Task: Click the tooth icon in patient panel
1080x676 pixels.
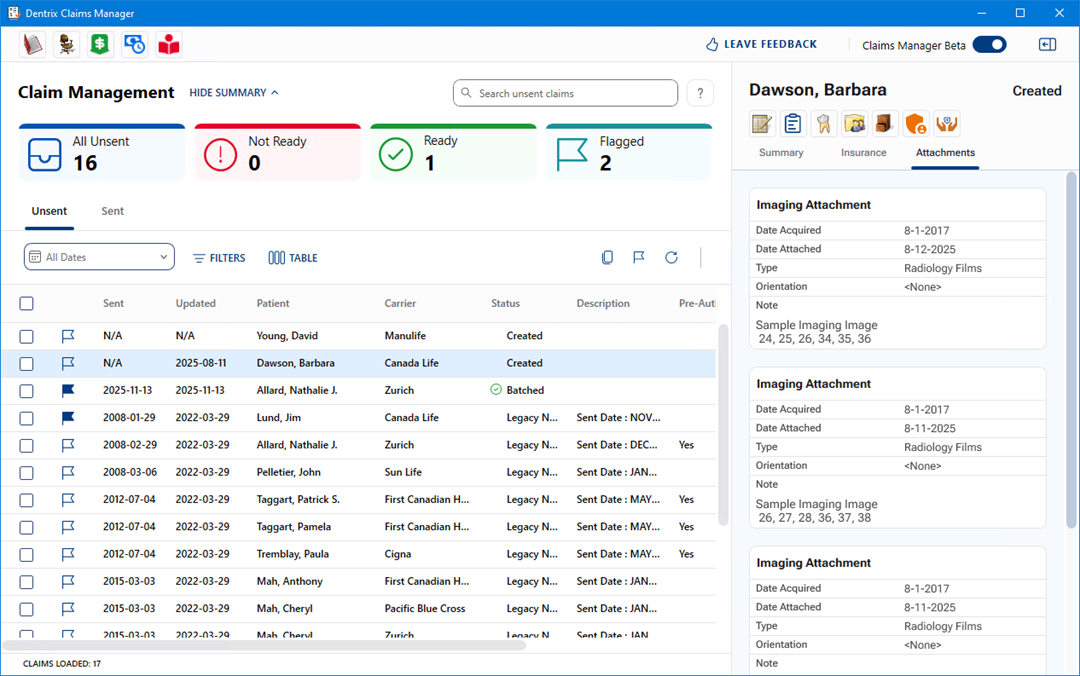Action: [x=824, y=124]
